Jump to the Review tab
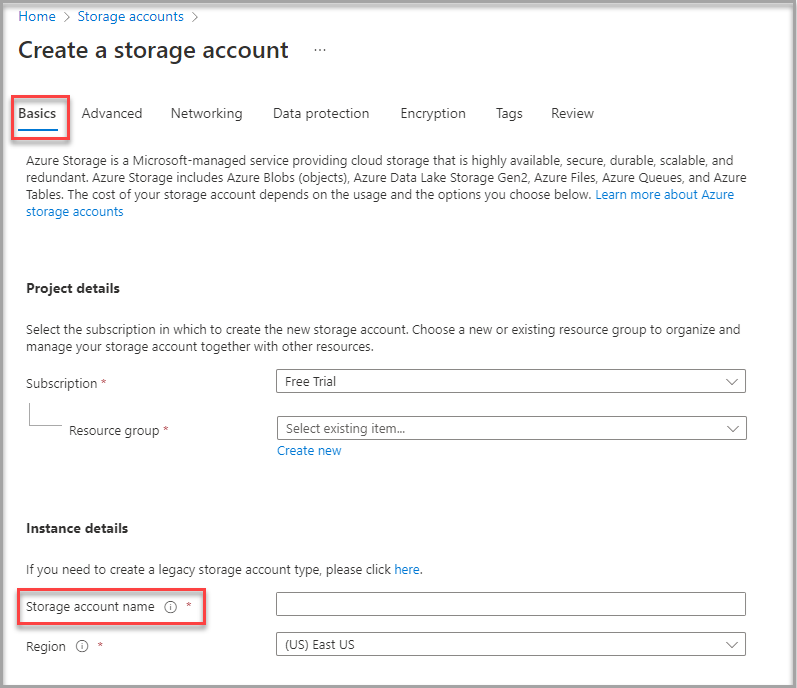 point(572,114)
